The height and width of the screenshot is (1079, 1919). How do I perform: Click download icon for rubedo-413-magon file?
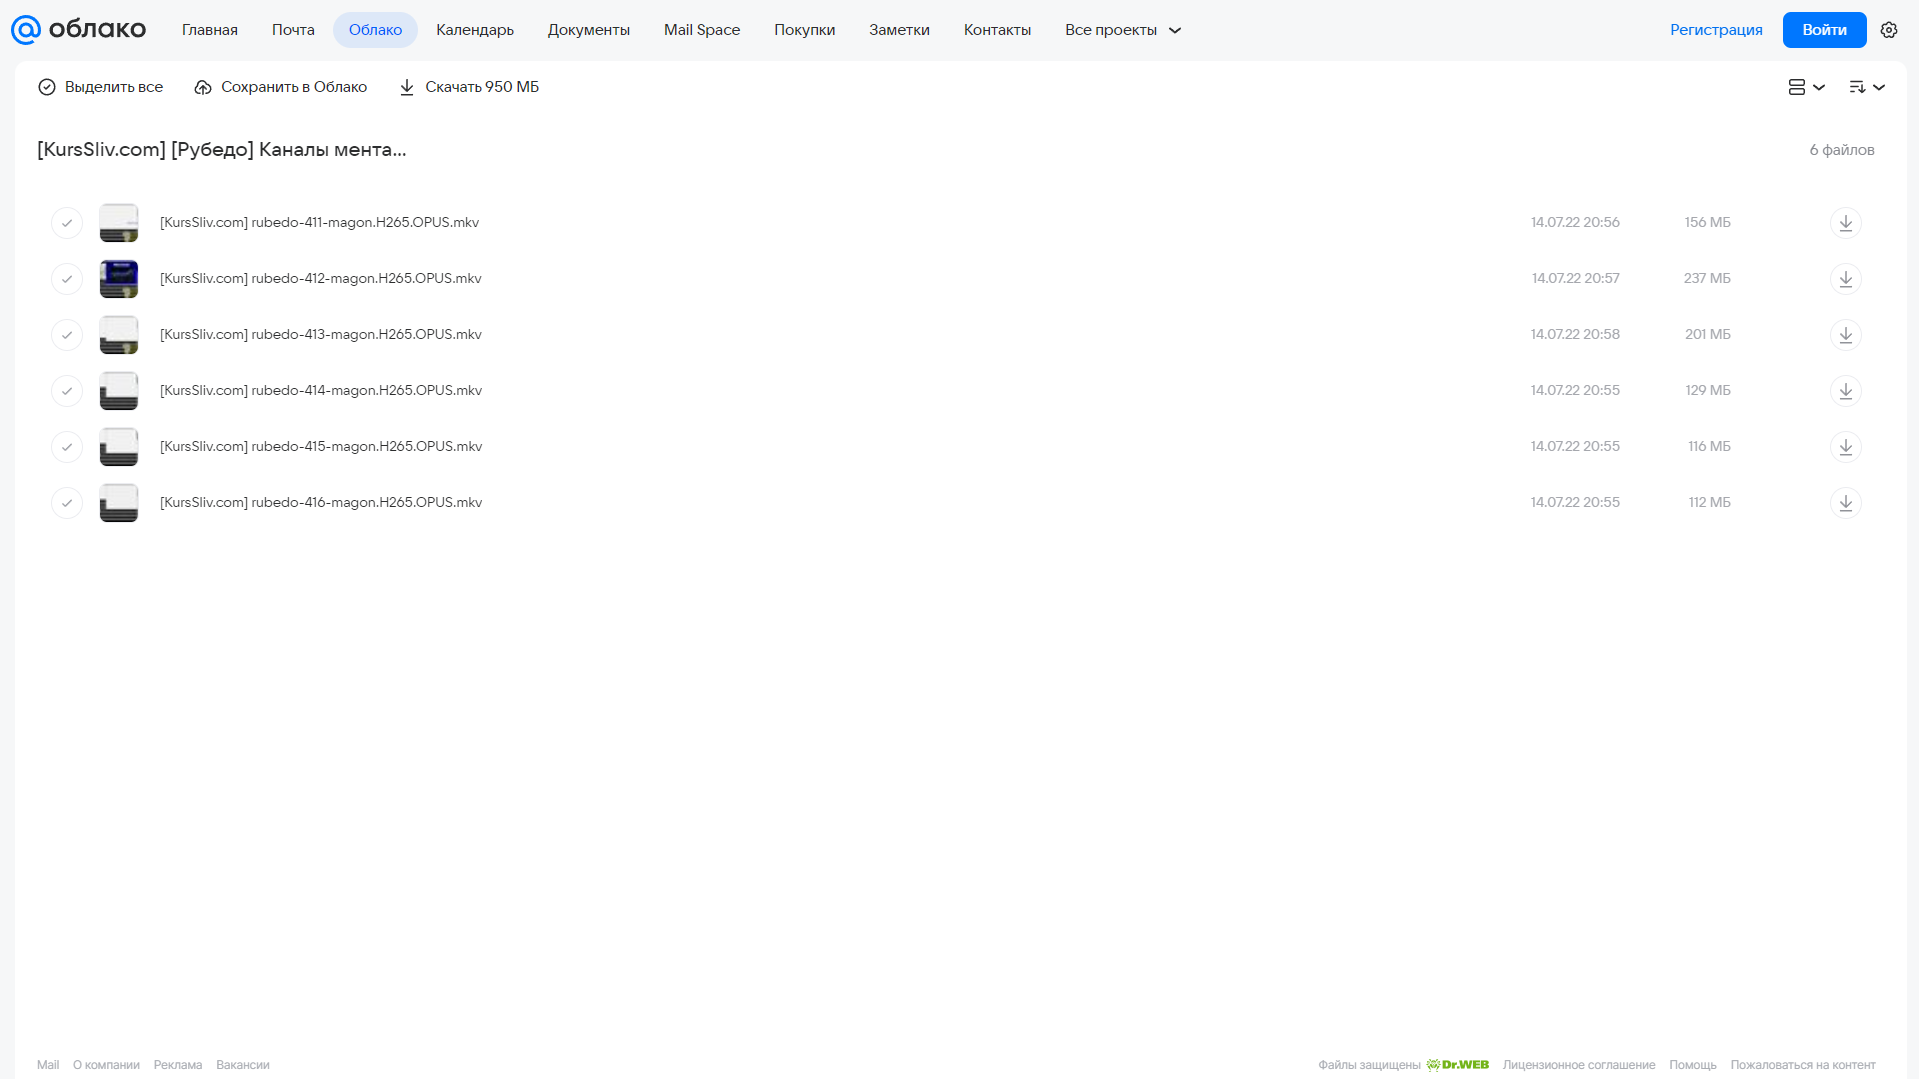[1845, 335]
